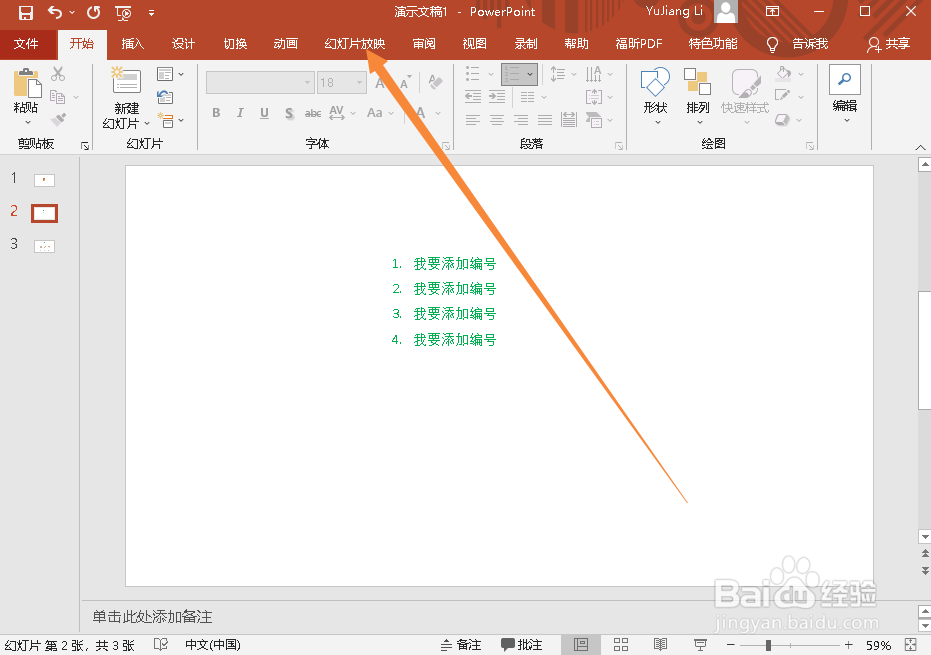931x655 pixels.
Task: Toggle the Bullets list button
Action: click(x=473, y=74)
